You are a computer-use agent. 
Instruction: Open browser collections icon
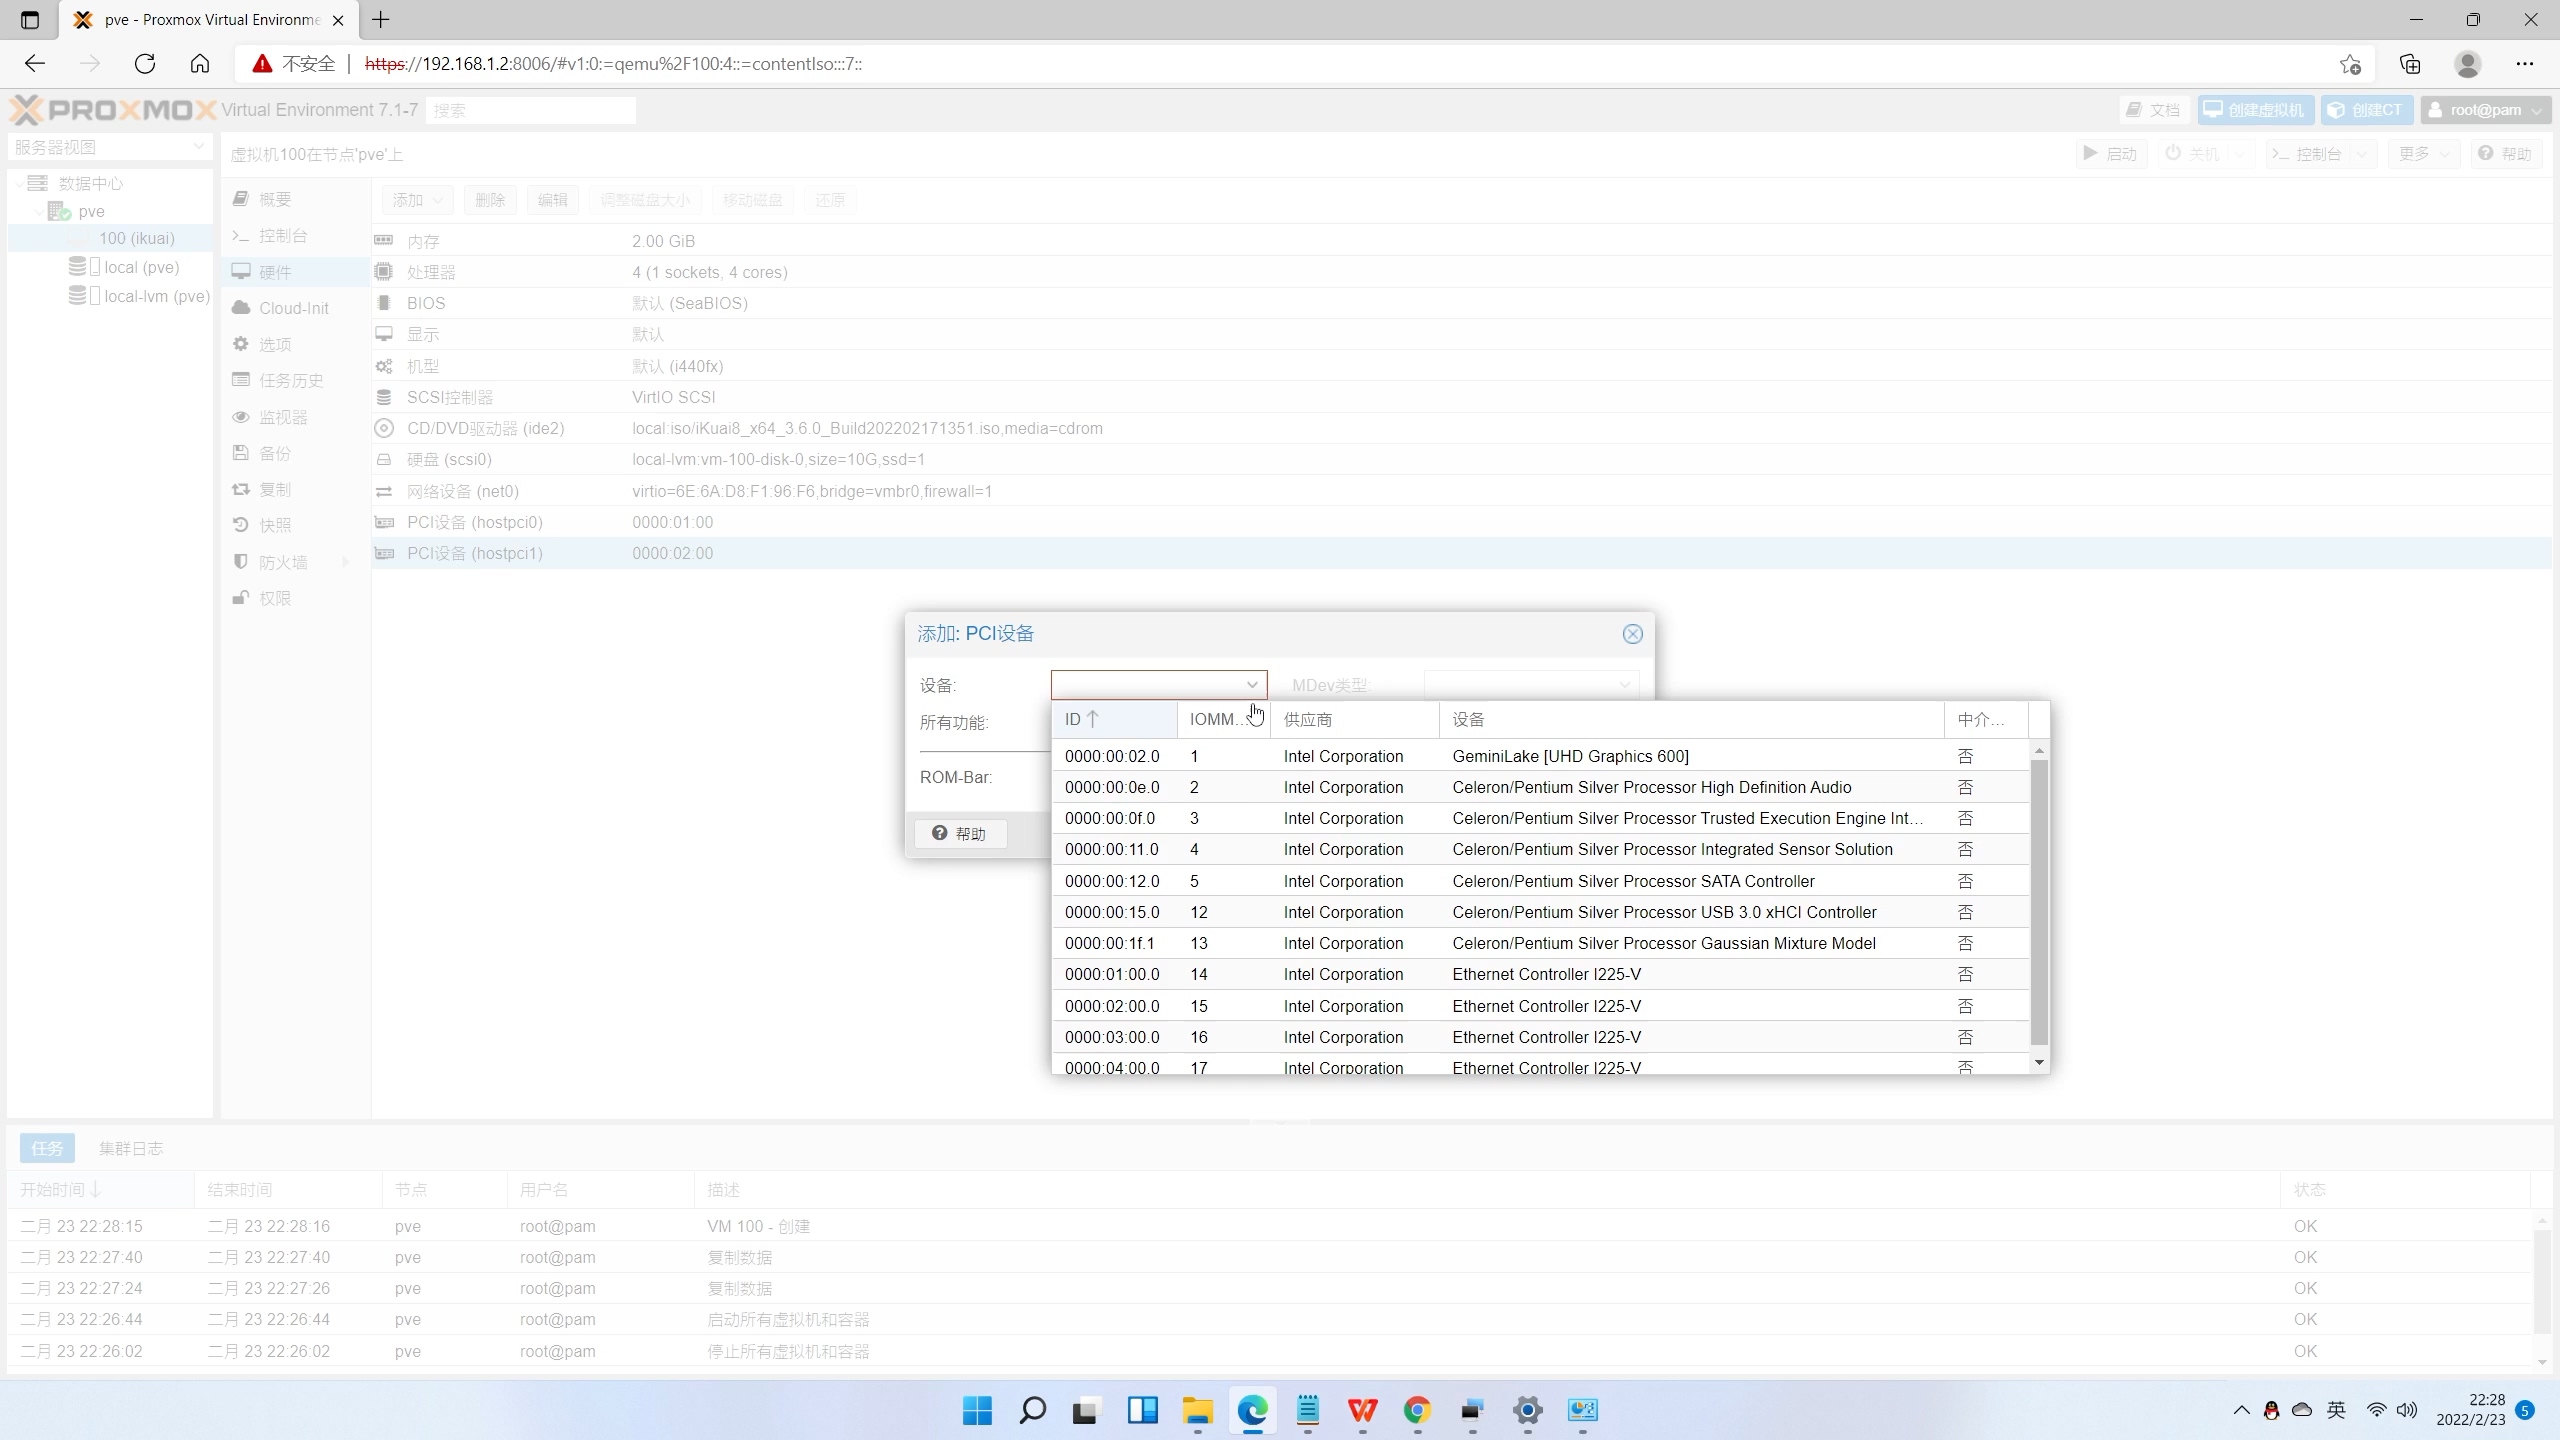(2410, 64)
